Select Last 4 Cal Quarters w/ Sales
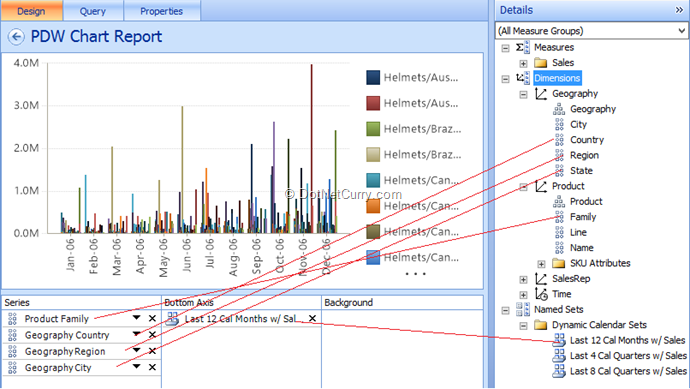The image size is (690, 389). coord(628,356)
